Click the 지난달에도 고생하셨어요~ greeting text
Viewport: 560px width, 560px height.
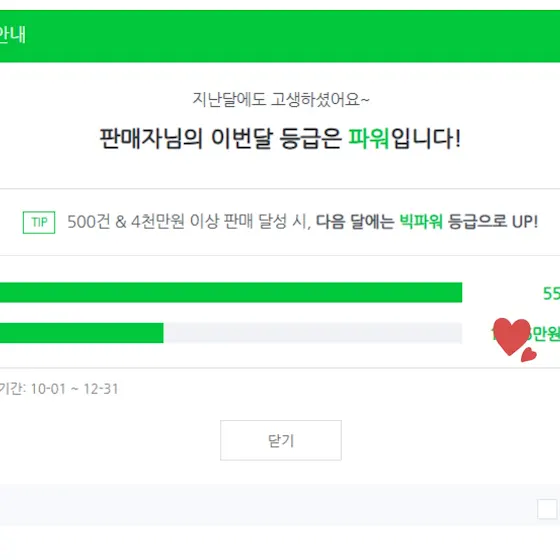click(281, 99)
